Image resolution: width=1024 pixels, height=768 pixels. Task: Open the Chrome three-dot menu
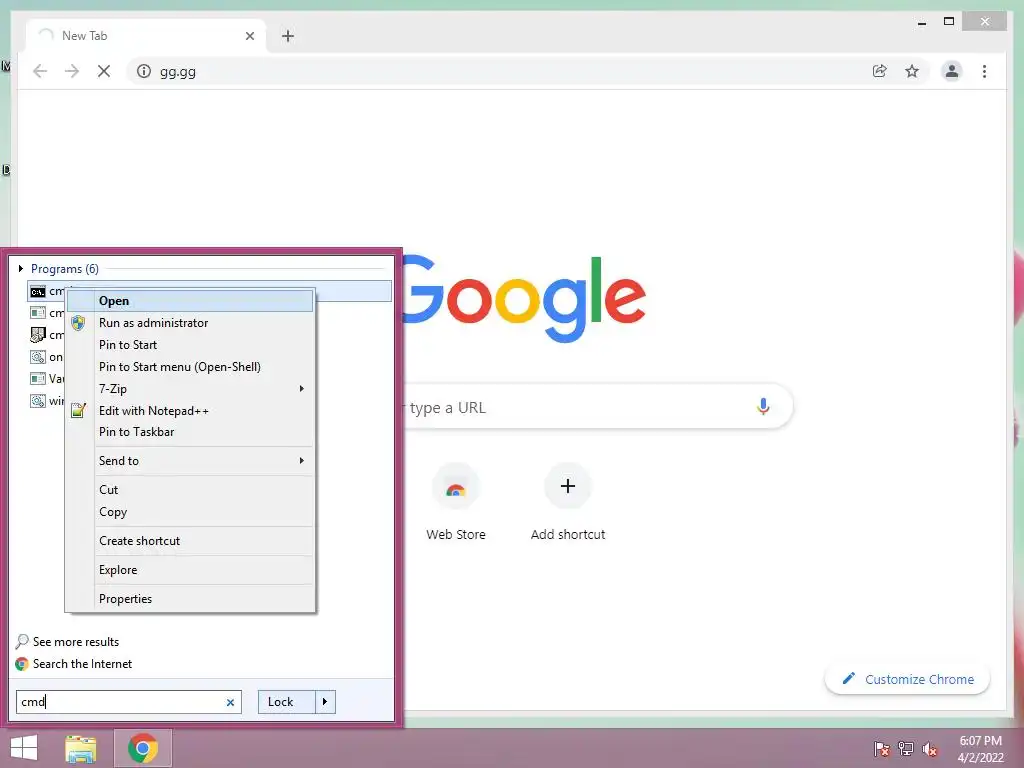[x=984, y=71]
